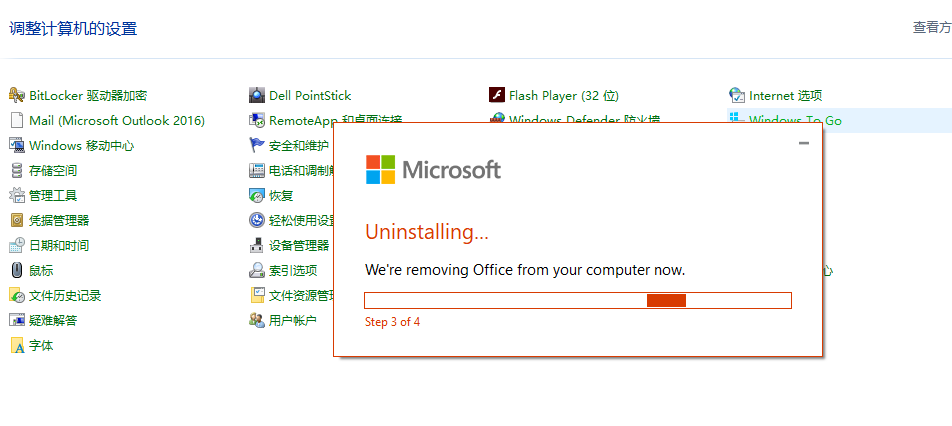
Task: Click the Flash Player (32 位) icon
Action: click(496, 95)
